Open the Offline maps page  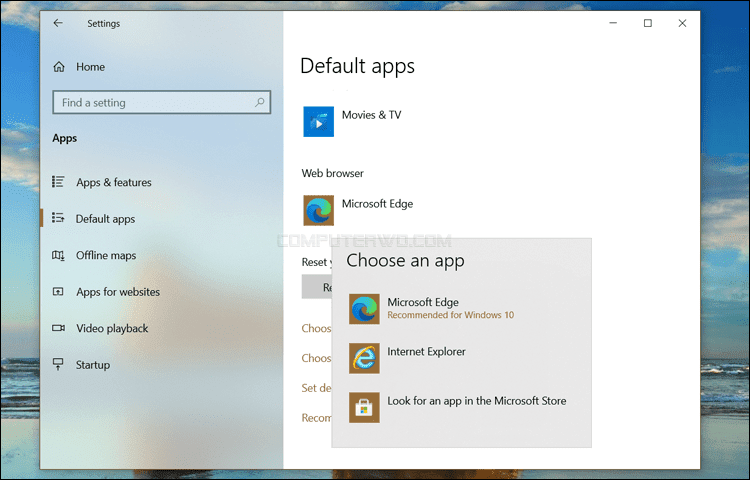point(106,255)
